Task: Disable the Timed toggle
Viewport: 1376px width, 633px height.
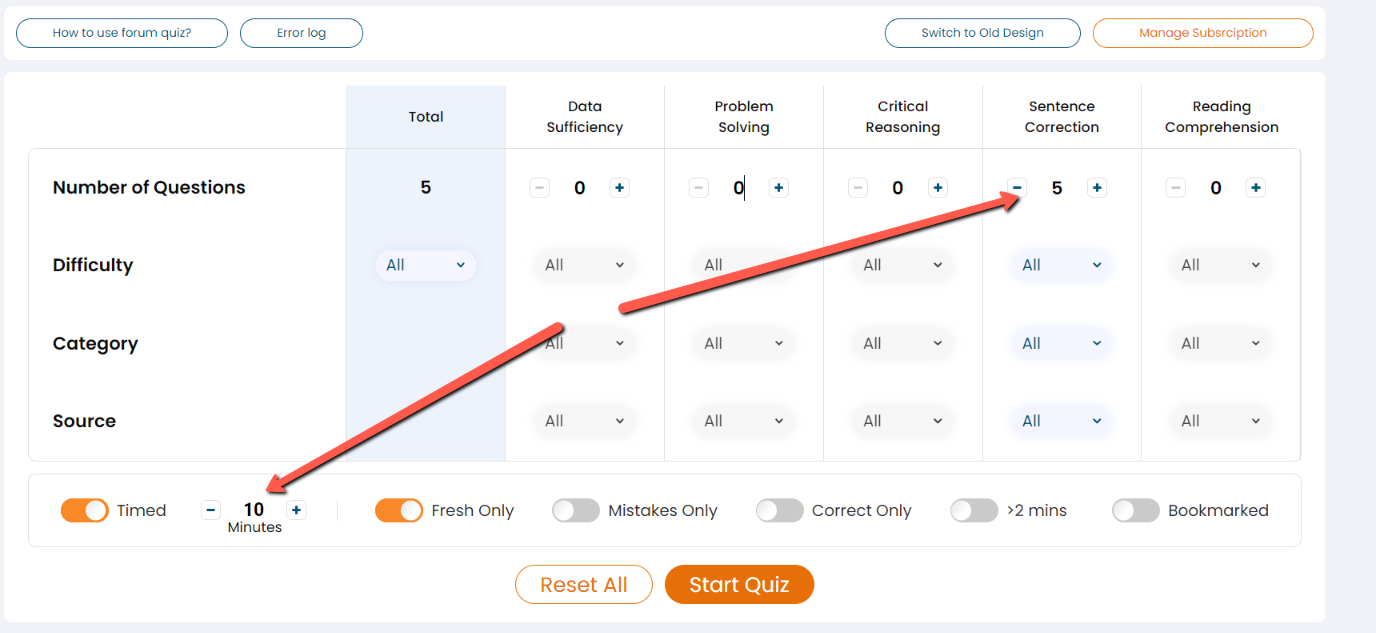Action: point(85,510)
